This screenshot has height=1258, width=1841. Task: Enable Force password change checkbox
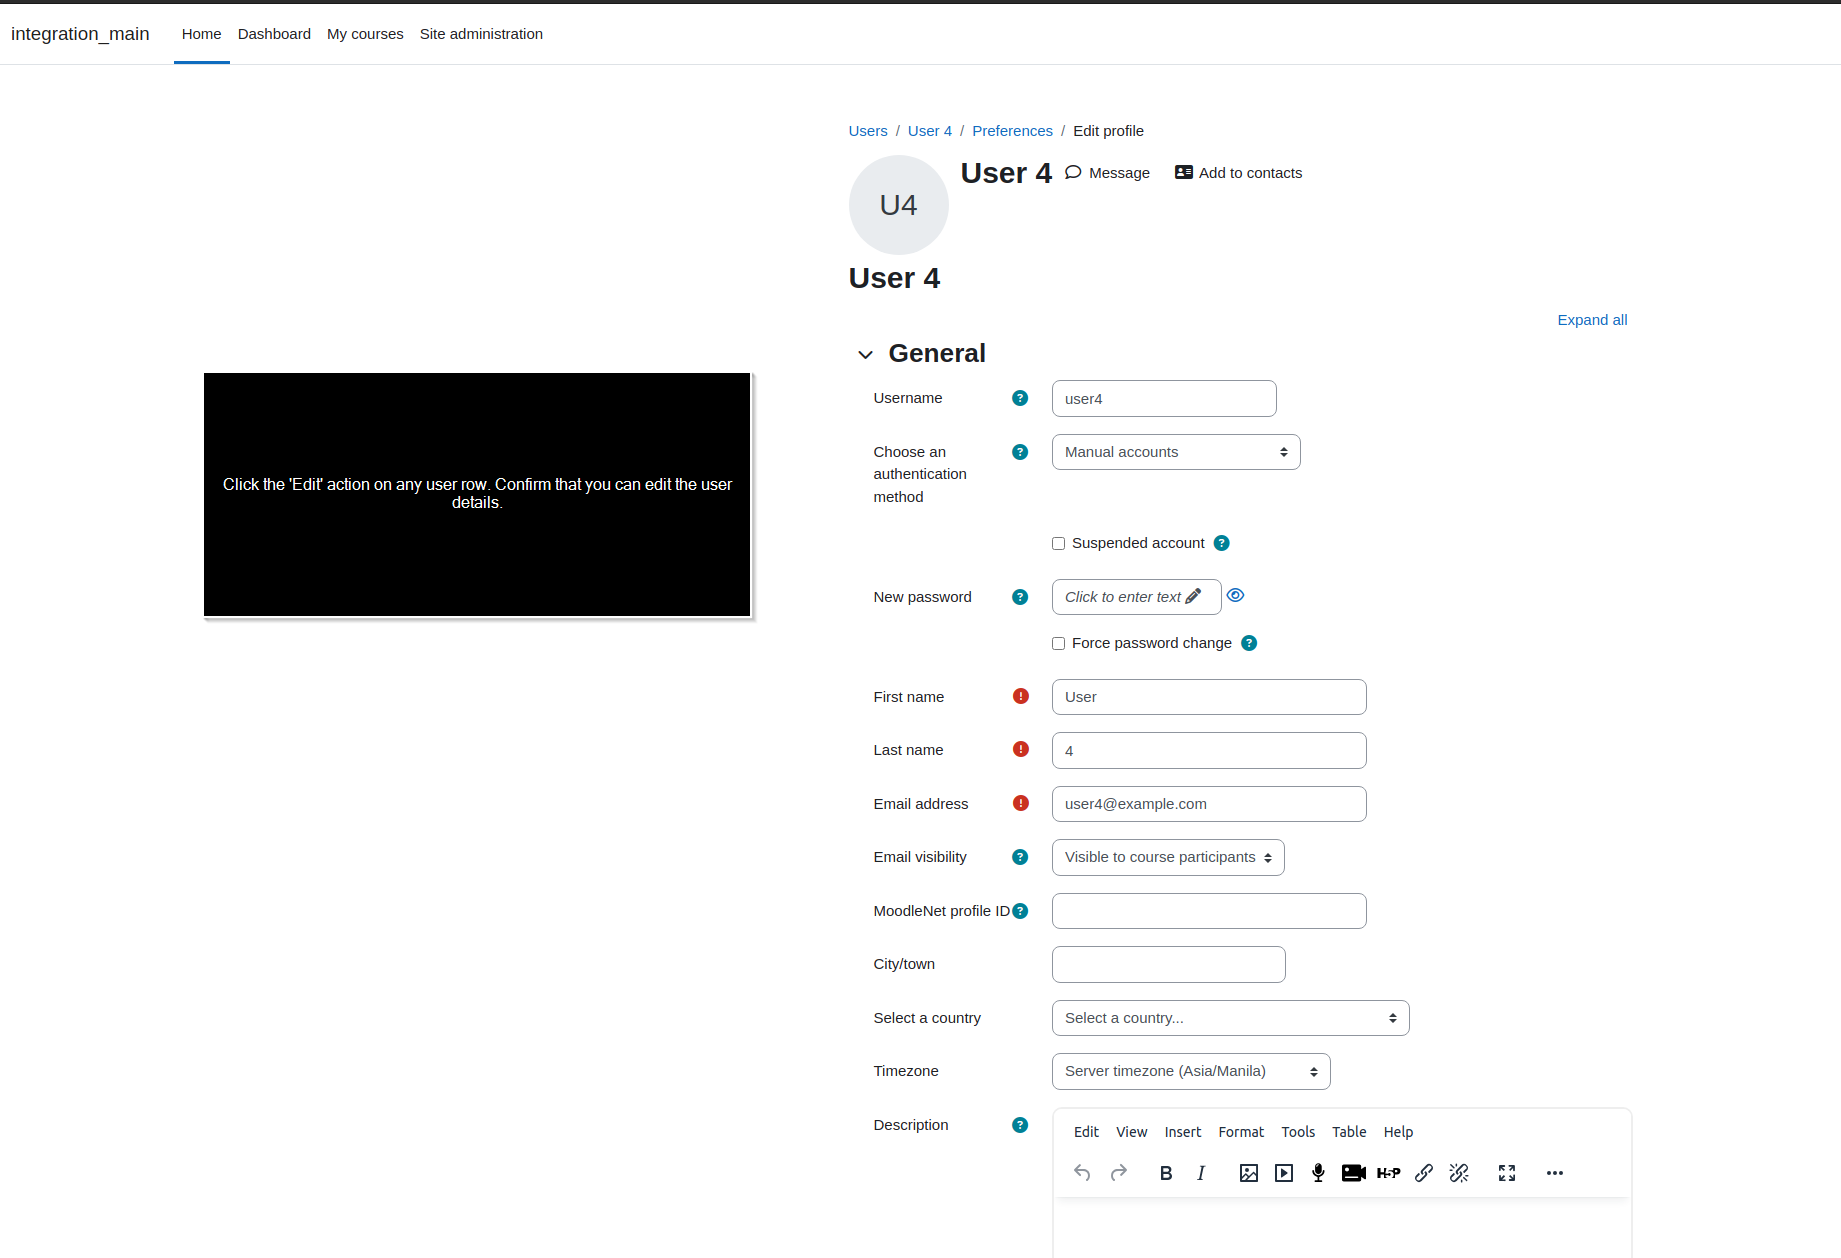[1058, 644]
